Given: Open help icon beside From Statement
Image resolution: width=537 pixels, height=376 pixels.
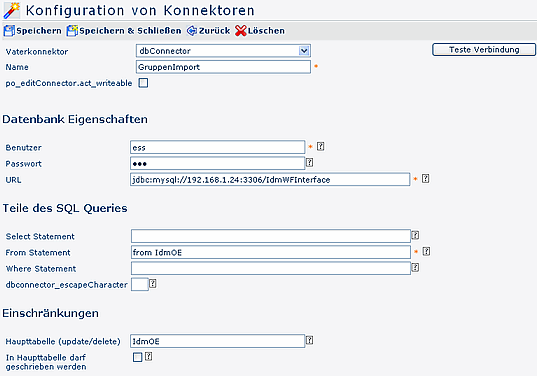Looking at the screenshot, I should point(426,251).
